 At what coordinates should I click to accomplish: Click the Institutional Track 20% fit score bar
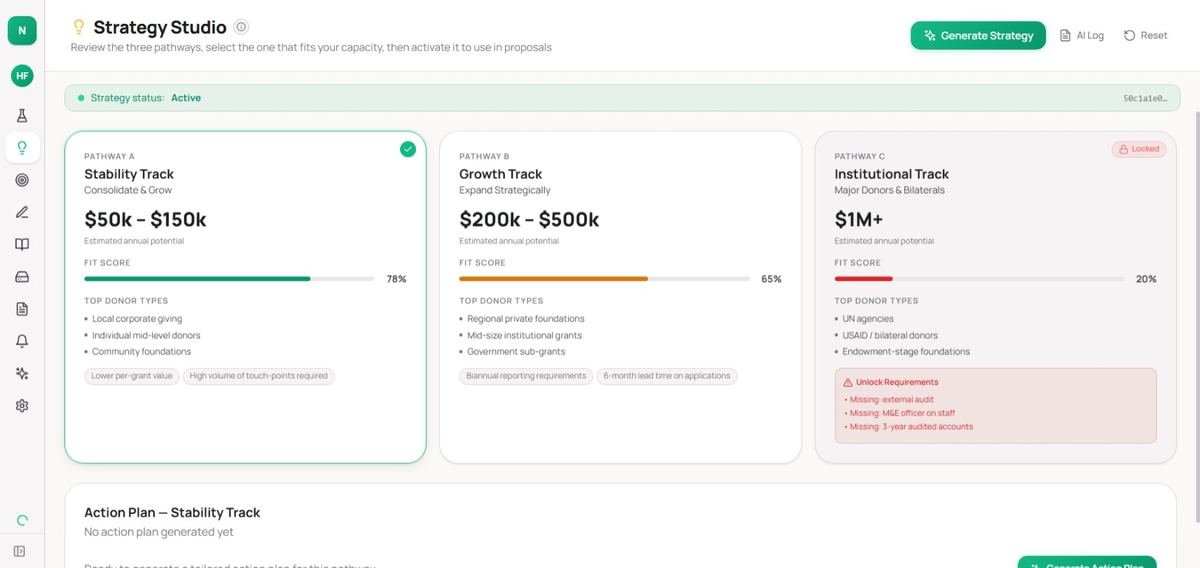click(980, 279)
